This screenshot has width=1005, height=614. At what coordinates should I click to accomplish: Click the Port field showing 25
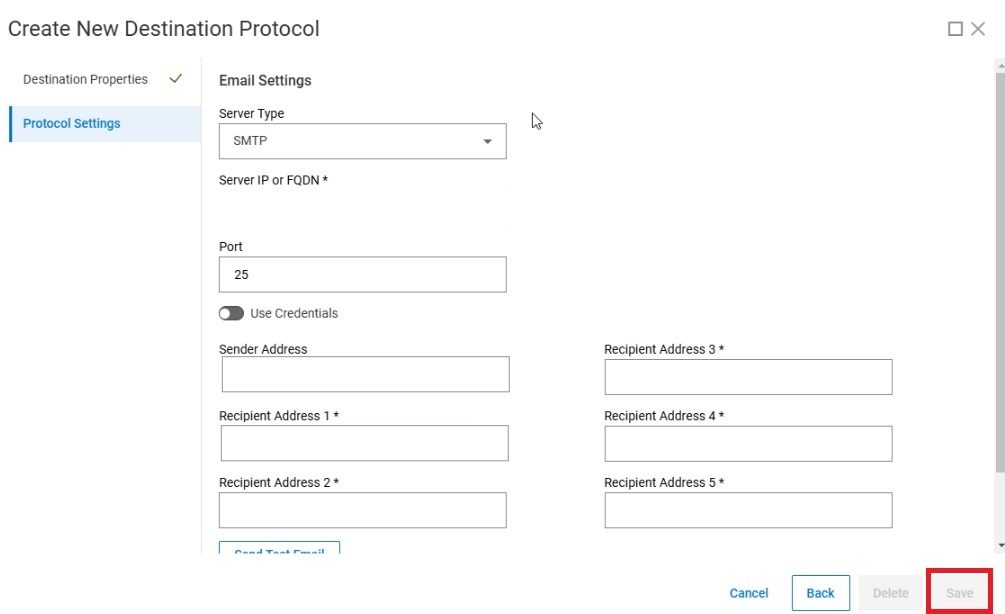pos(362,274)
